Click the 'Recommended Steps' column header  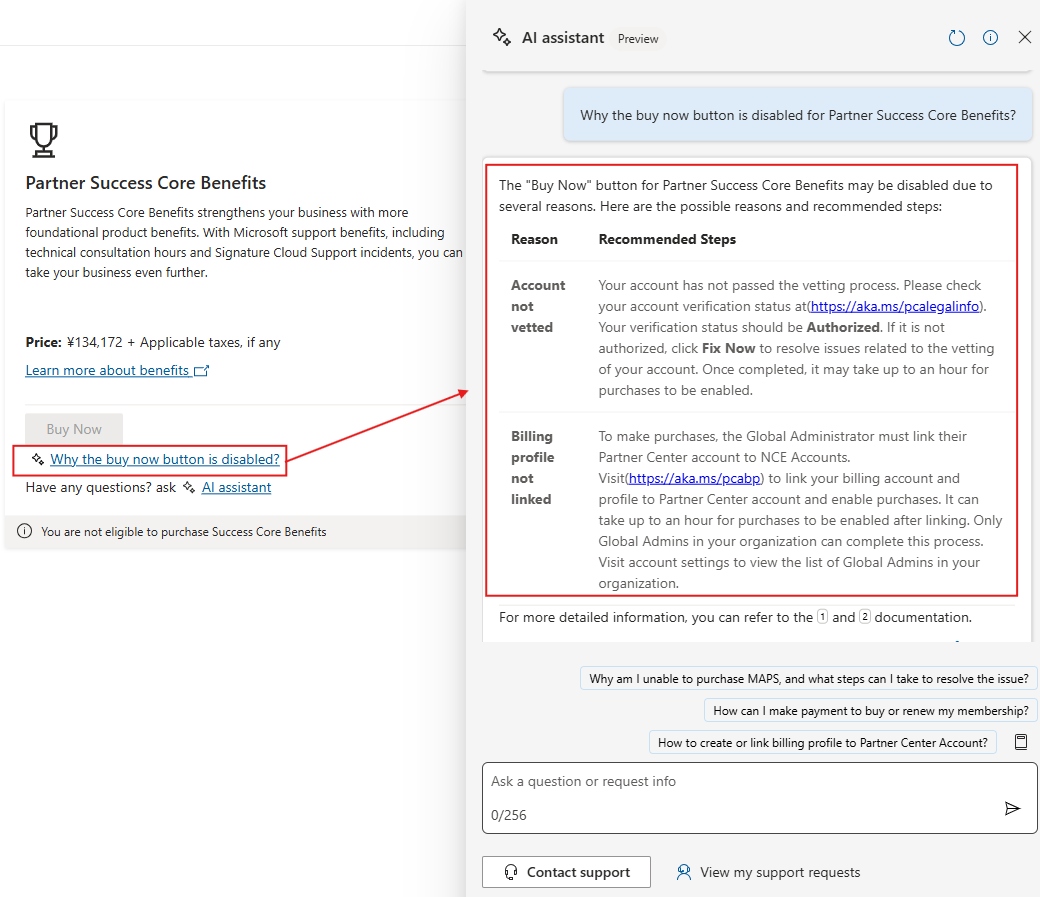(667, 240)
